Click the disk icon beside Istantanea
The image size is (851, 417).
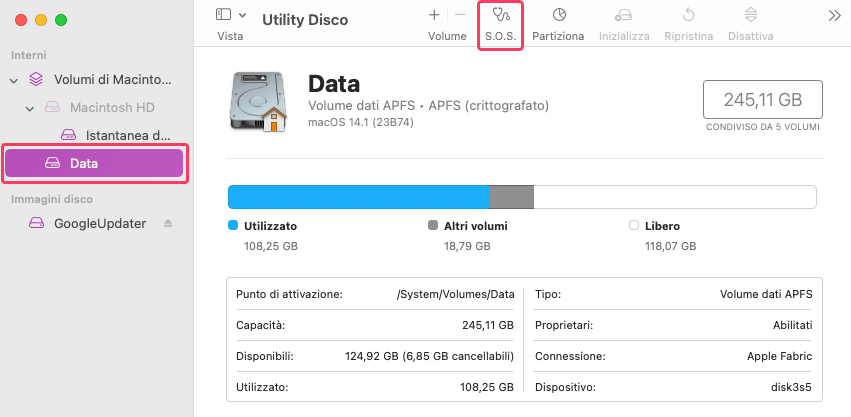68,135
